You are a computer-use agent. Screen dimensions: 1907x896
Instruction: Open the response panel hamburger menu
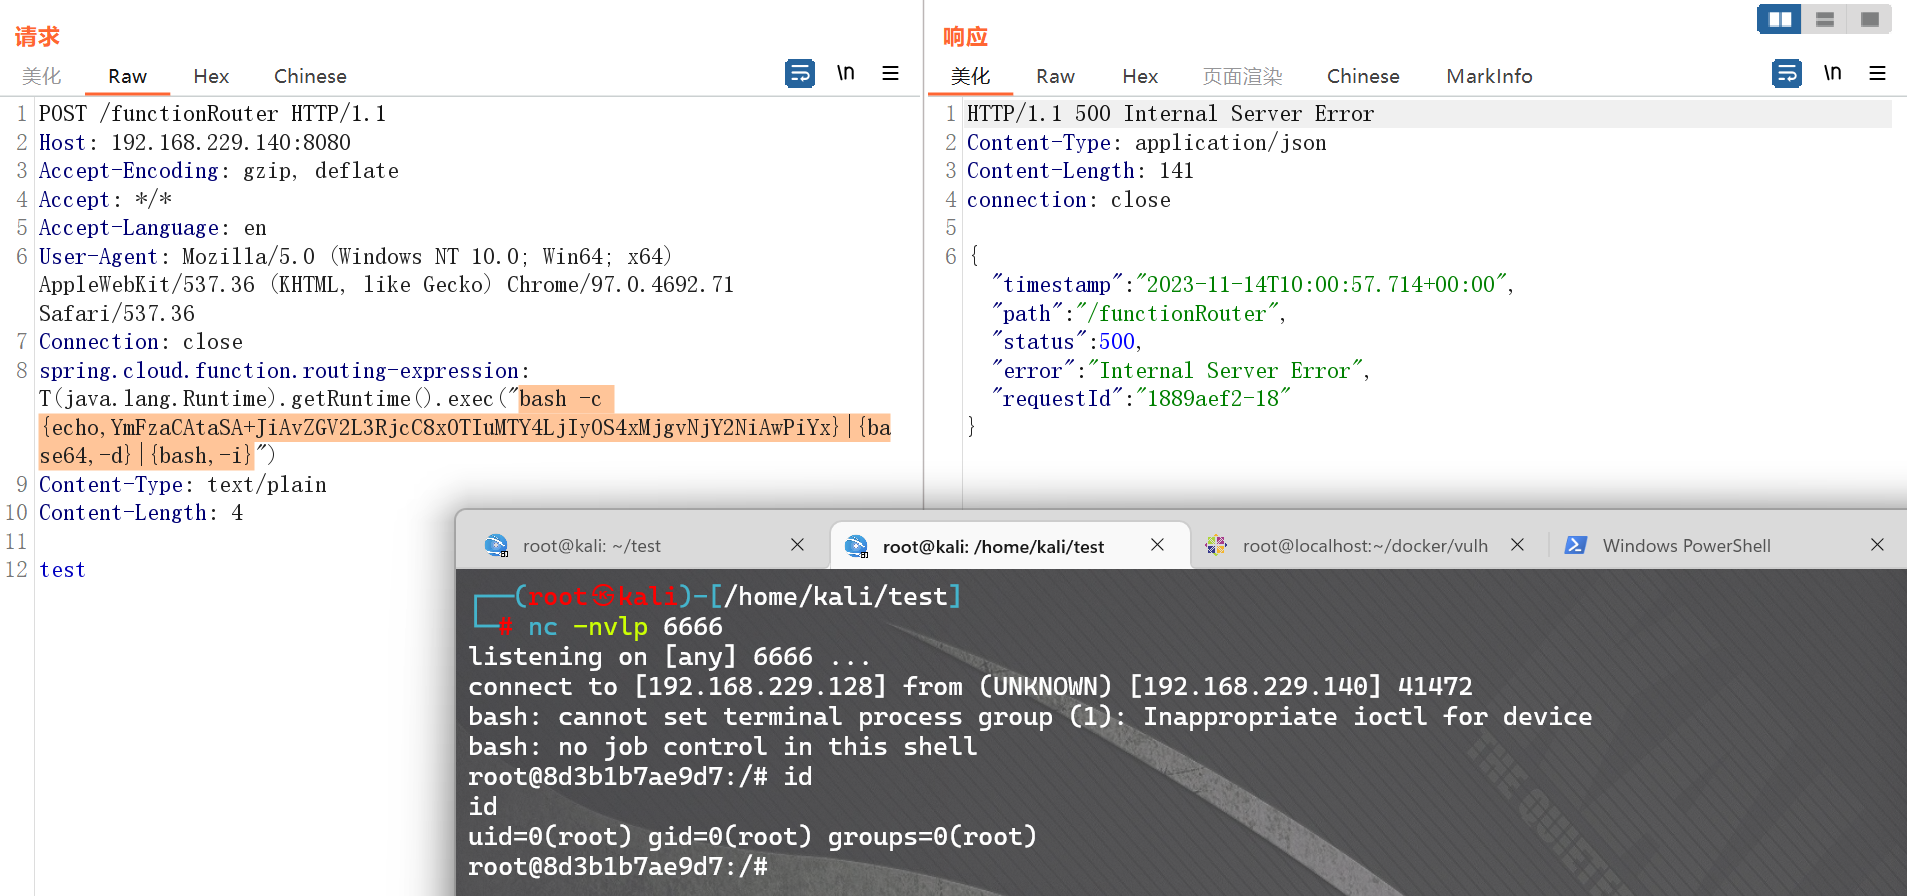1878,73
